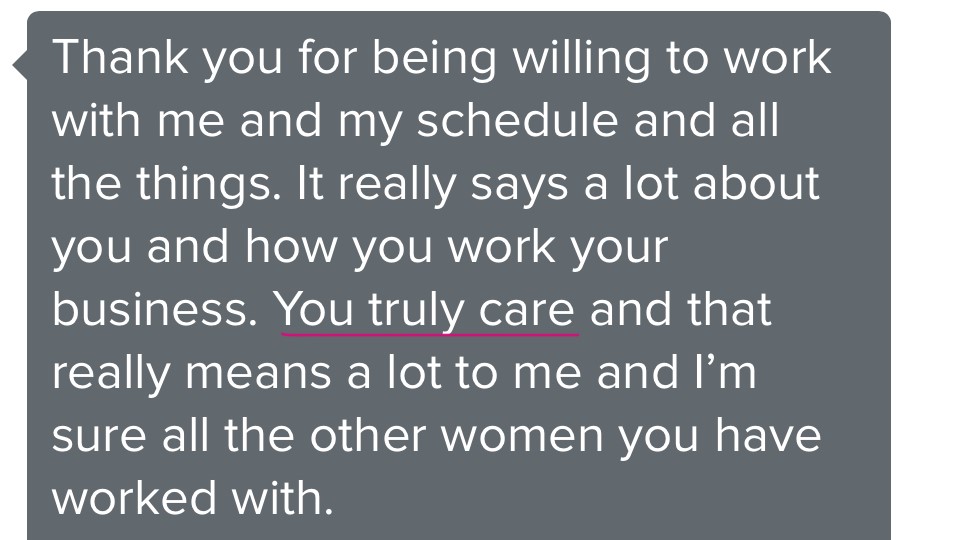Click the underlined "You truly care" text
Image resolution: width=954 pixels, height=540 pixels.
coord(426,309)
